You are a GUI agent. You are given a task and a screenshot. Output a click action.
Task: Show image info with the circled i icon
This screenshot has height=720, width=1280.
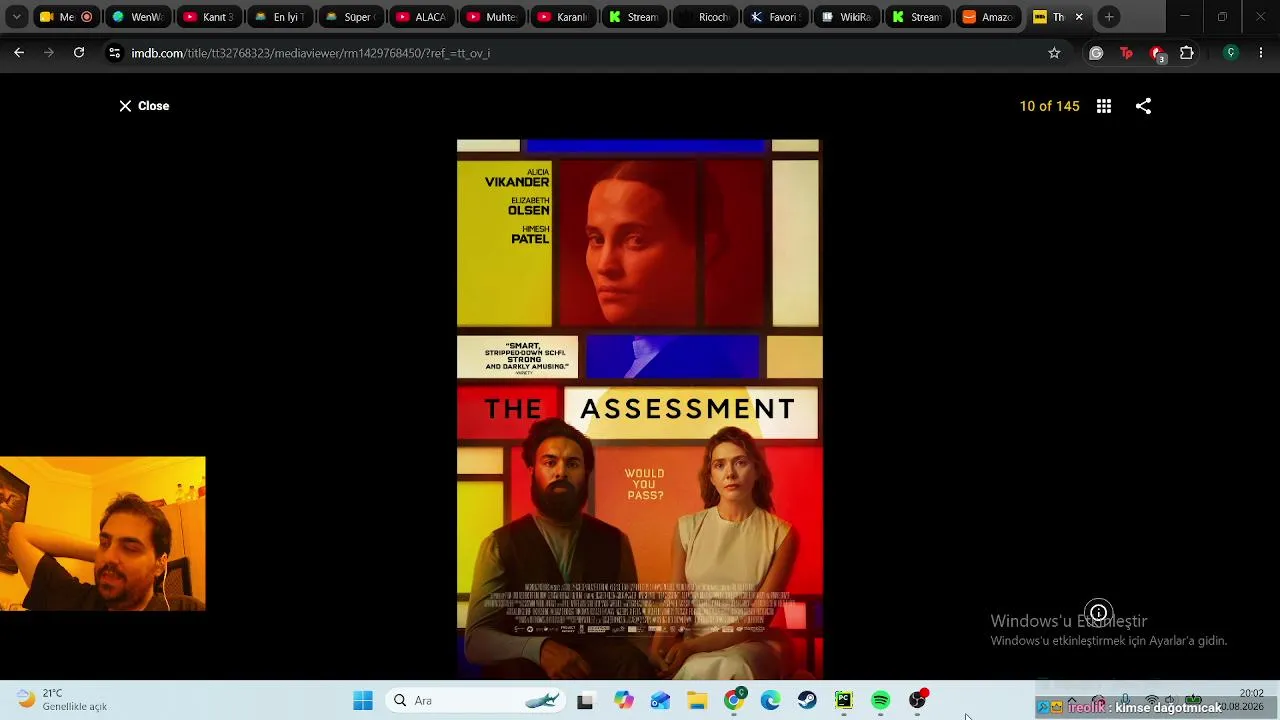1098,613
